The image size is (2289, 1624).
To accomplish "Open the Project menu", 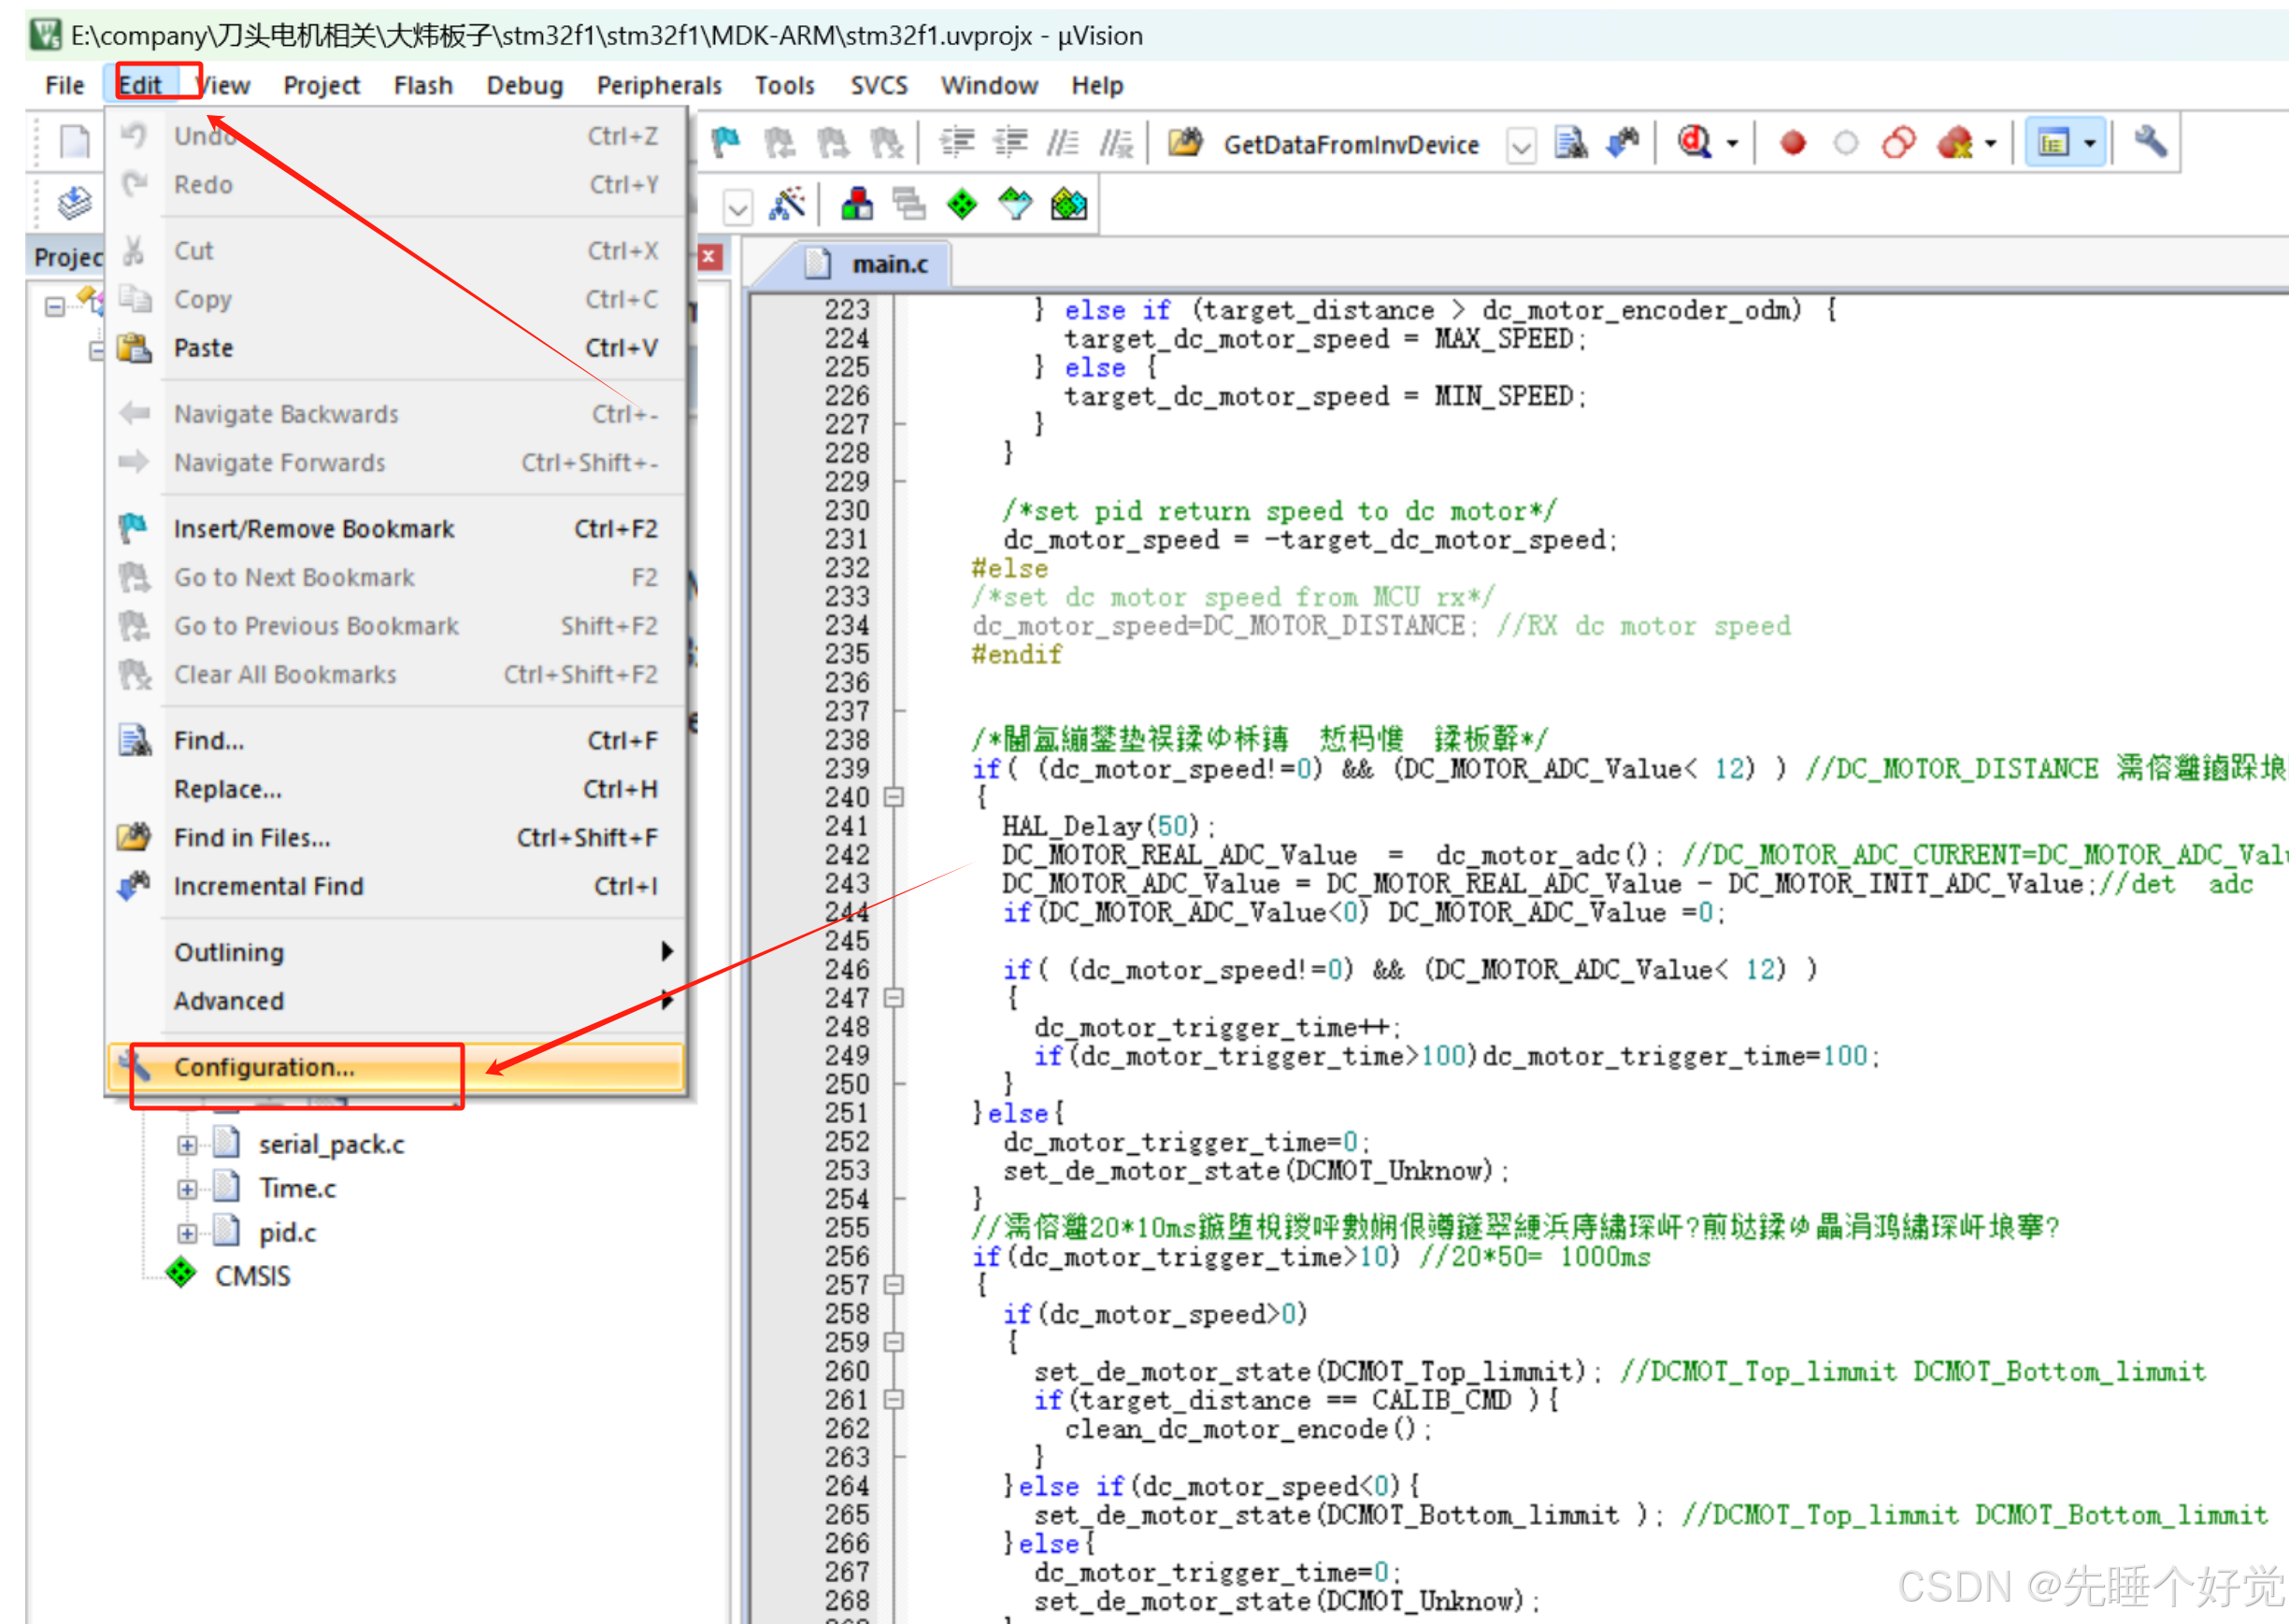I will (x=321, y=86).
